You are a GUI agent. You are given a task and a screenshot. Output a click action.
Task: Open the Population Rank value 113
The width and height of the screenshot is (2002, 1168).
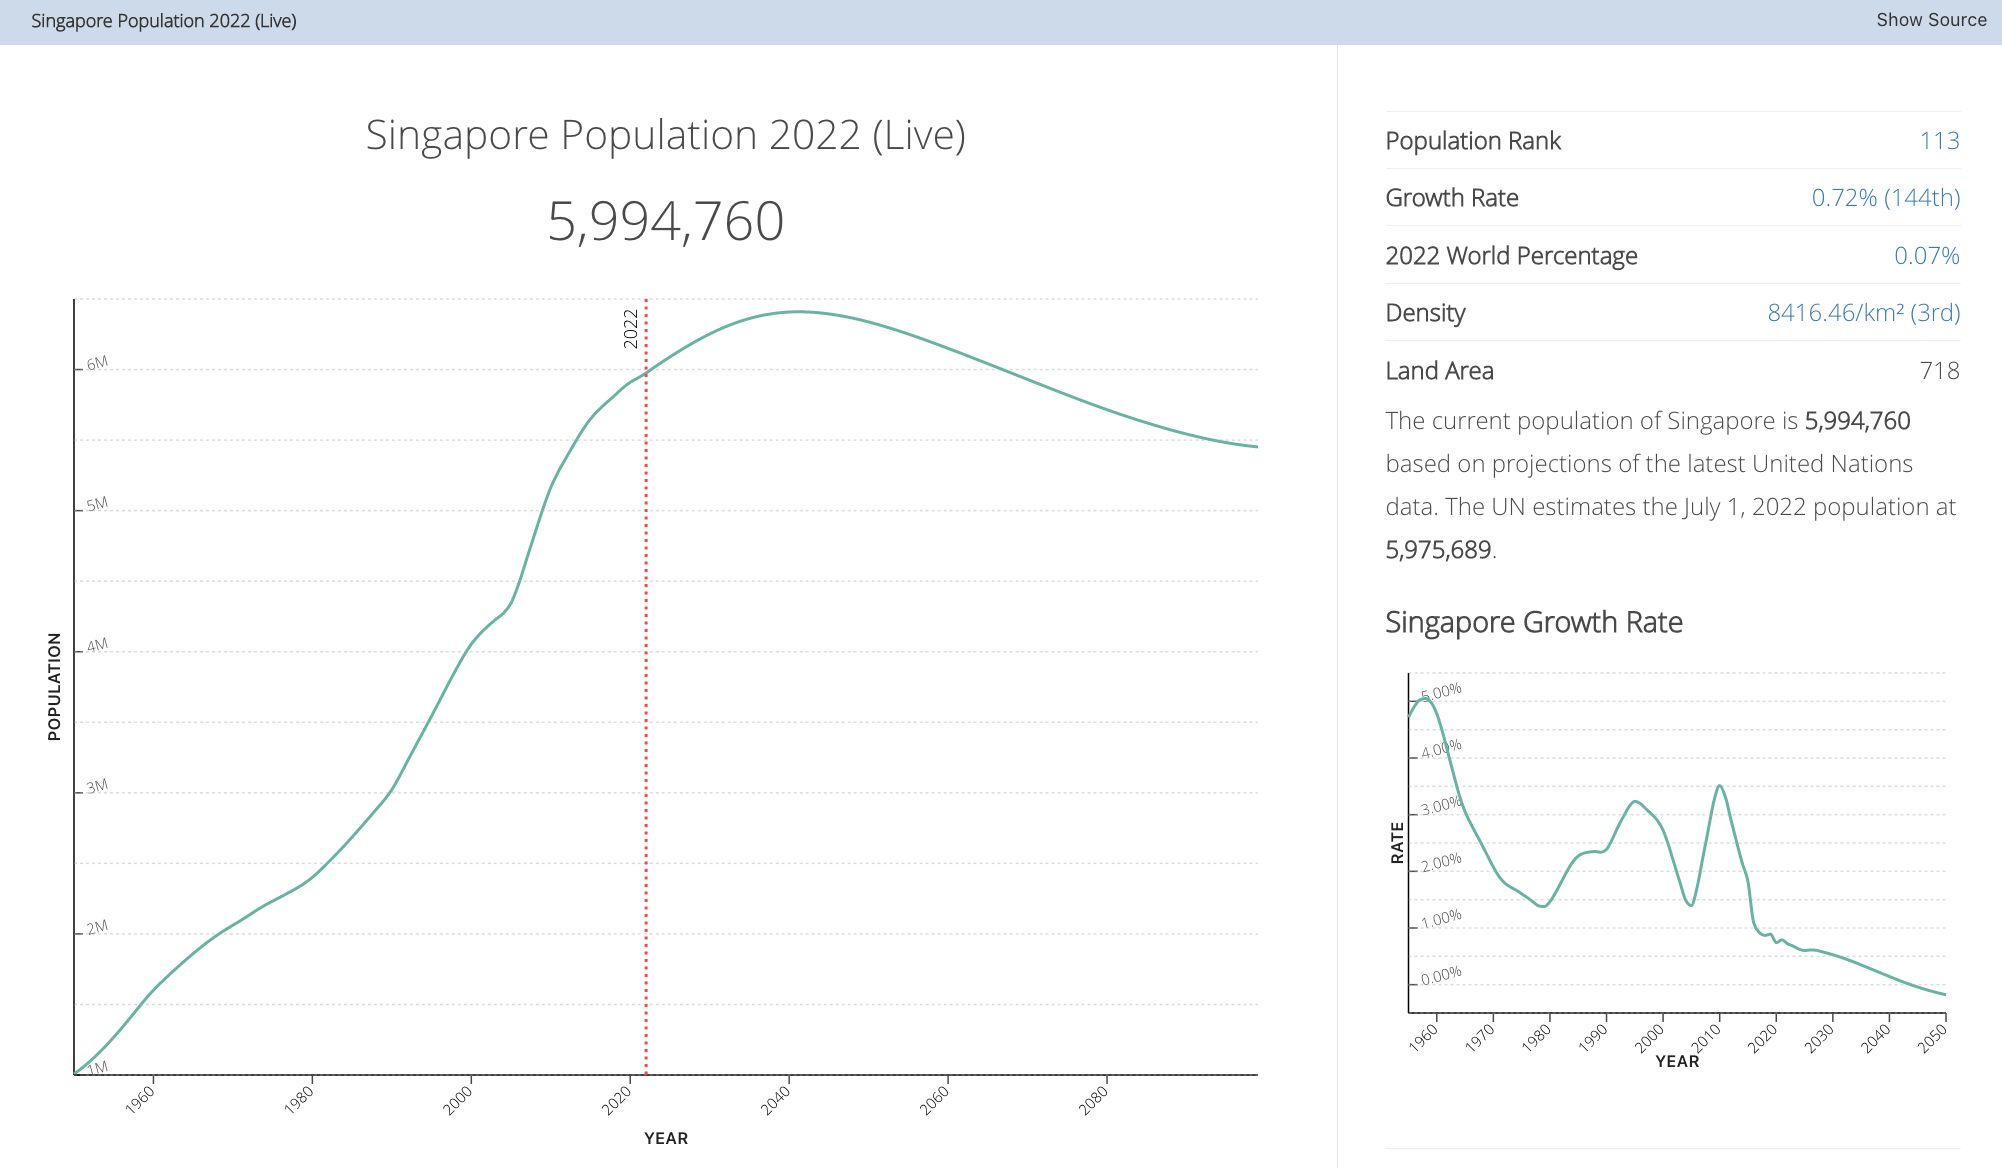click(x=1938, y=141)
